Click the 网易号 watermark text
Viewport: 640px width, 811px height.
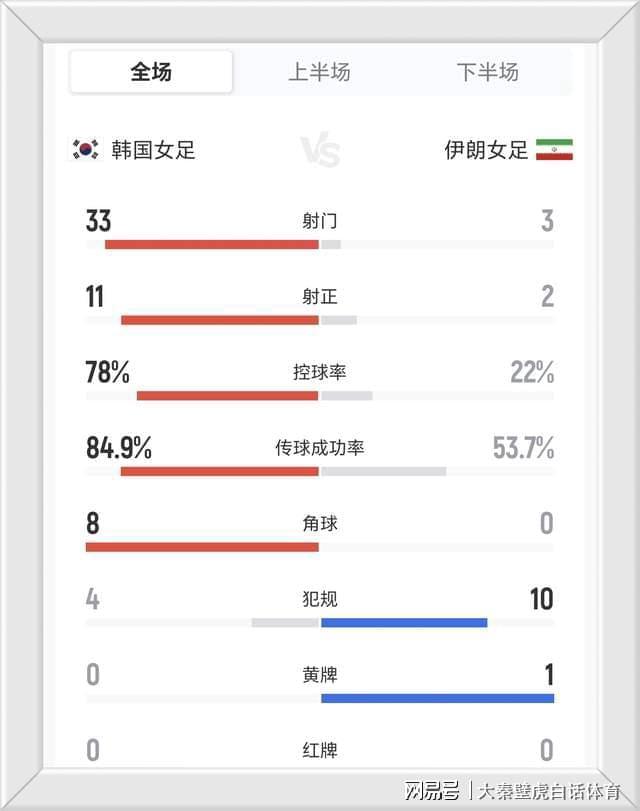point(435,791)
